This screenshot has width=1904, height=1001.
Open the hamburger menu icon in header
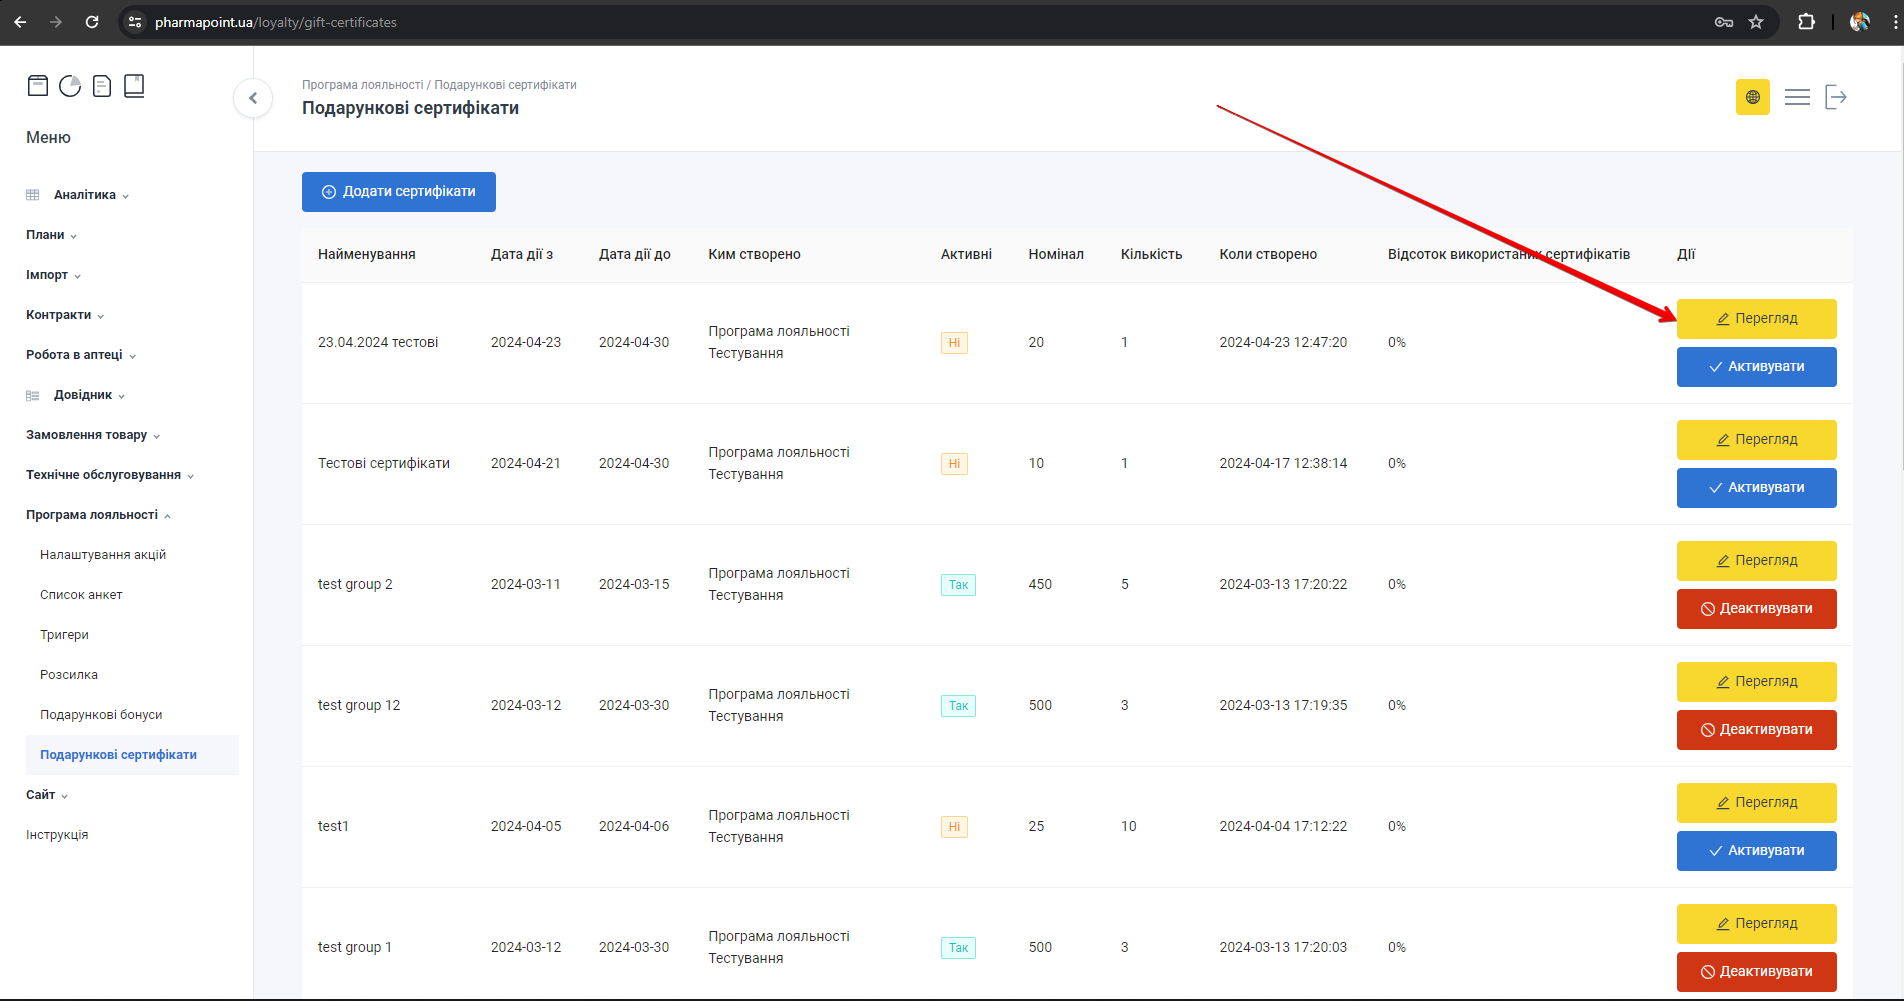coord(1797,97)
